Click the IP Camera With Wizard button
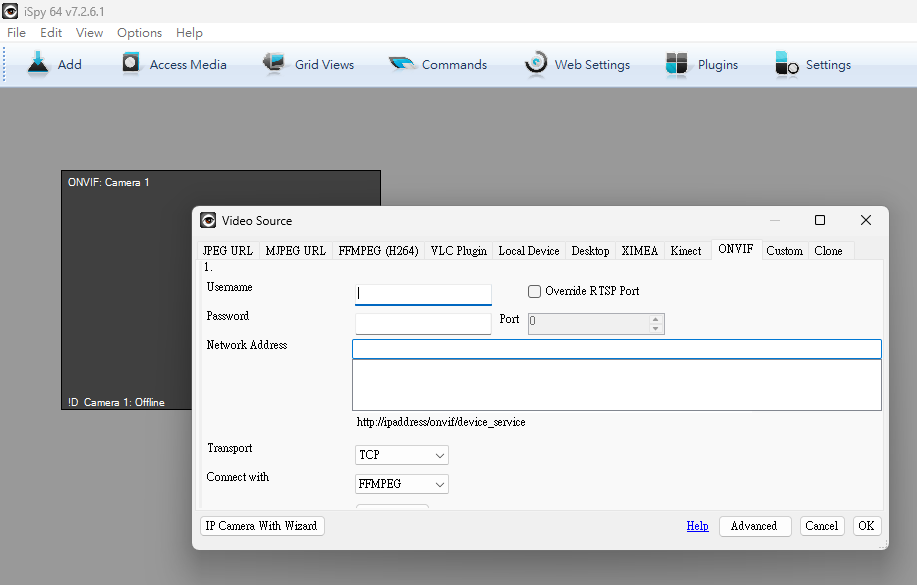Viewport: 917px width, 585px height. (262, 526)
